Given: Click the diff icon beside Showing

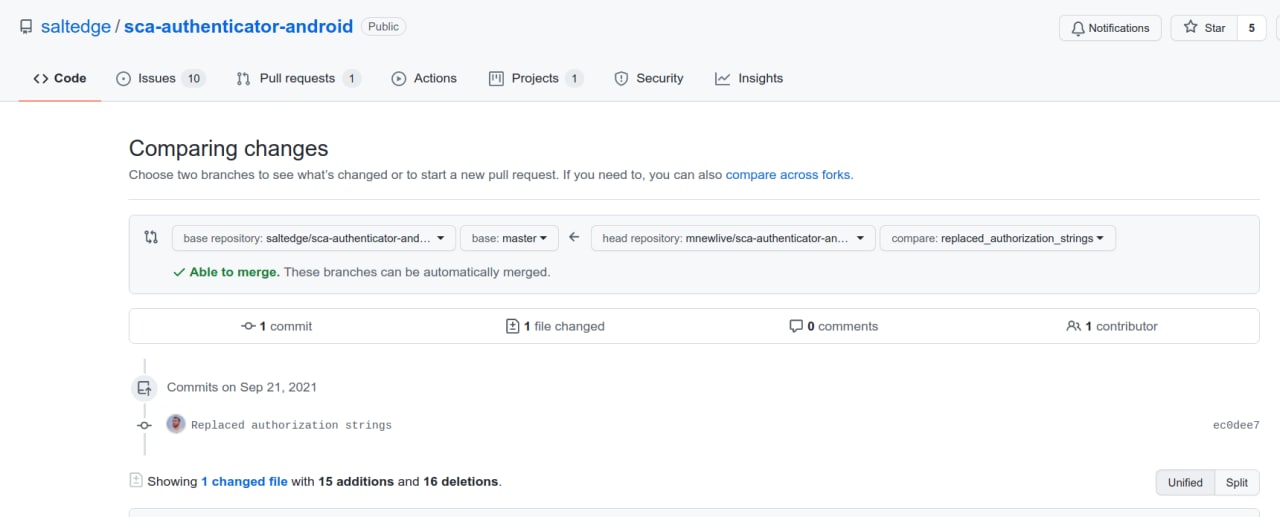Looking at the screenshot, I should 136,480.
